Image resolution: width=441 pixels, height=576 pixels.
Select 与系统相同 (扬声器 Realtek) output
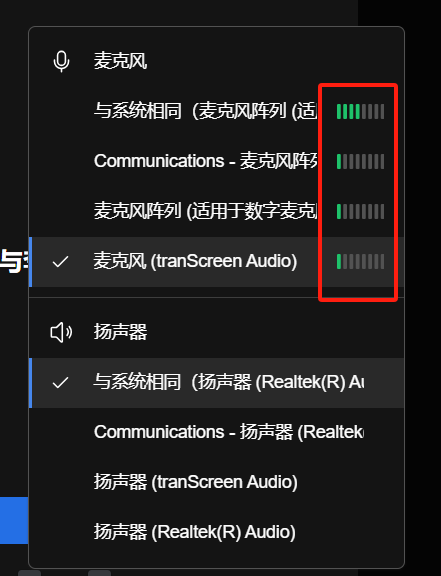216,383
